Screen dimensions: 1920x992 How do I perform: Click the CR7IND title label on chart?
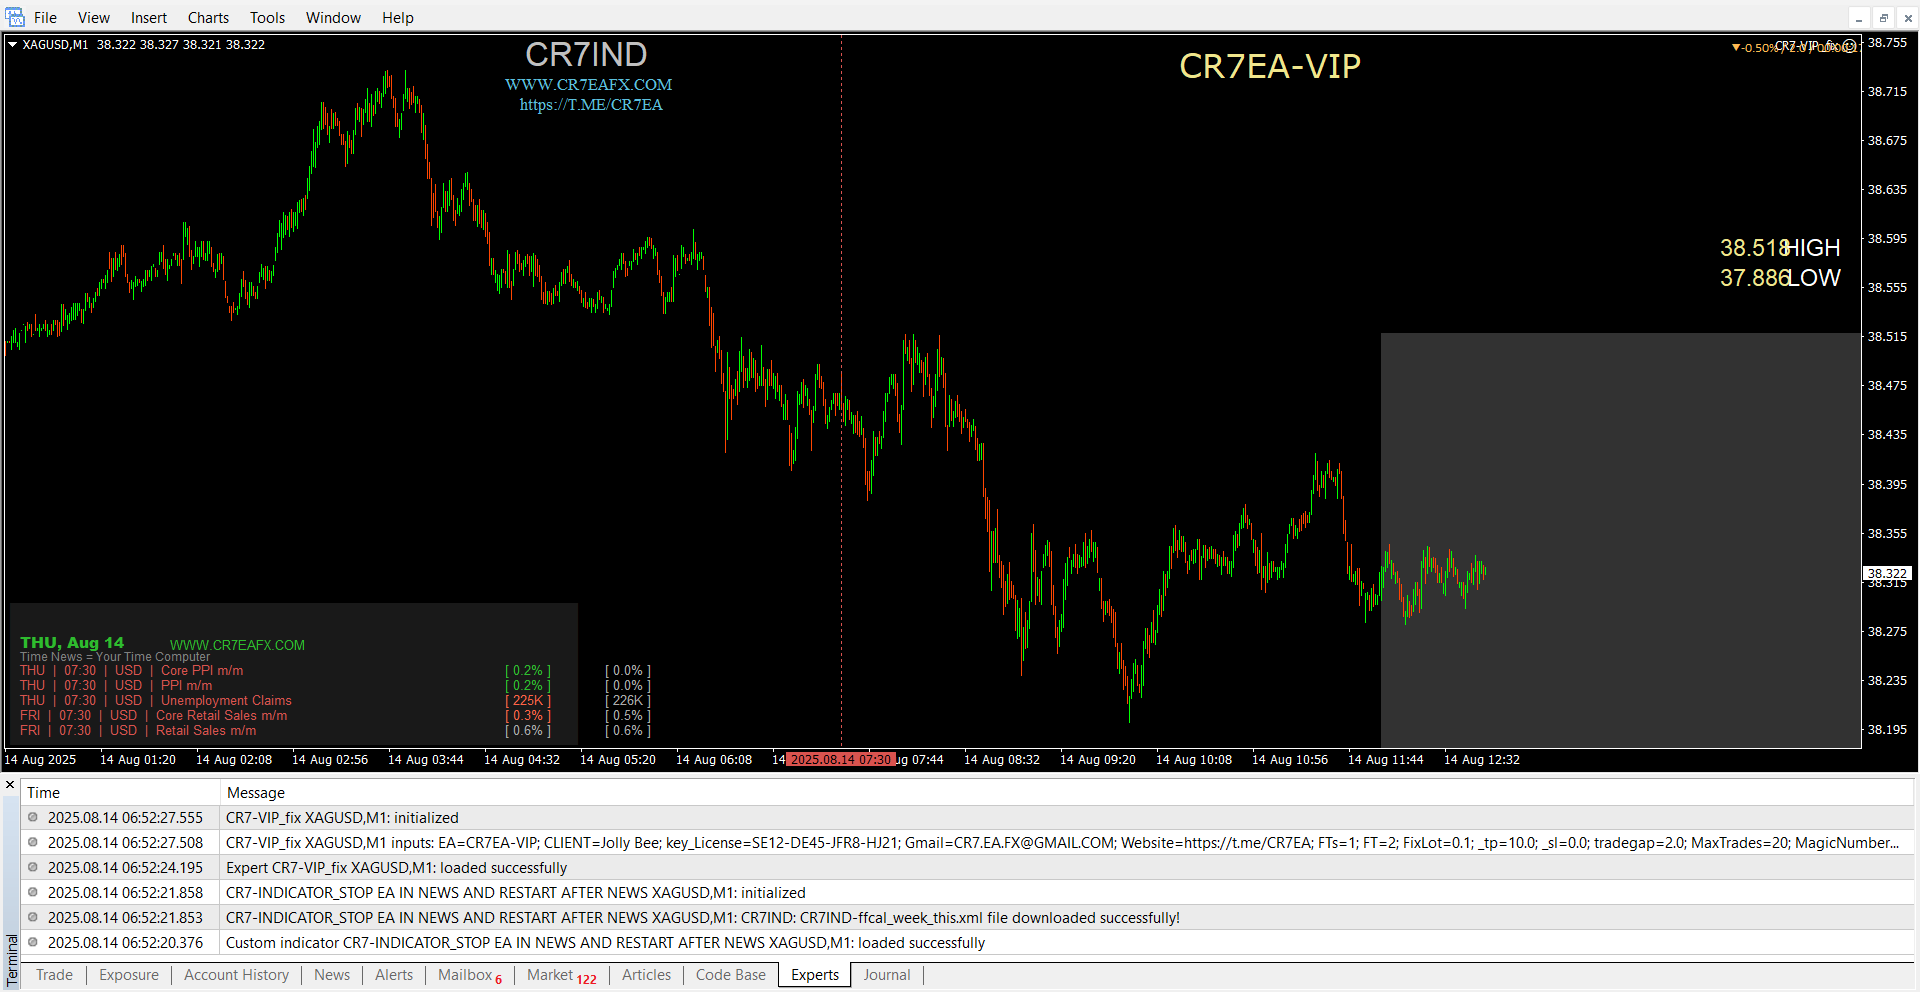(x=587, y=54)
